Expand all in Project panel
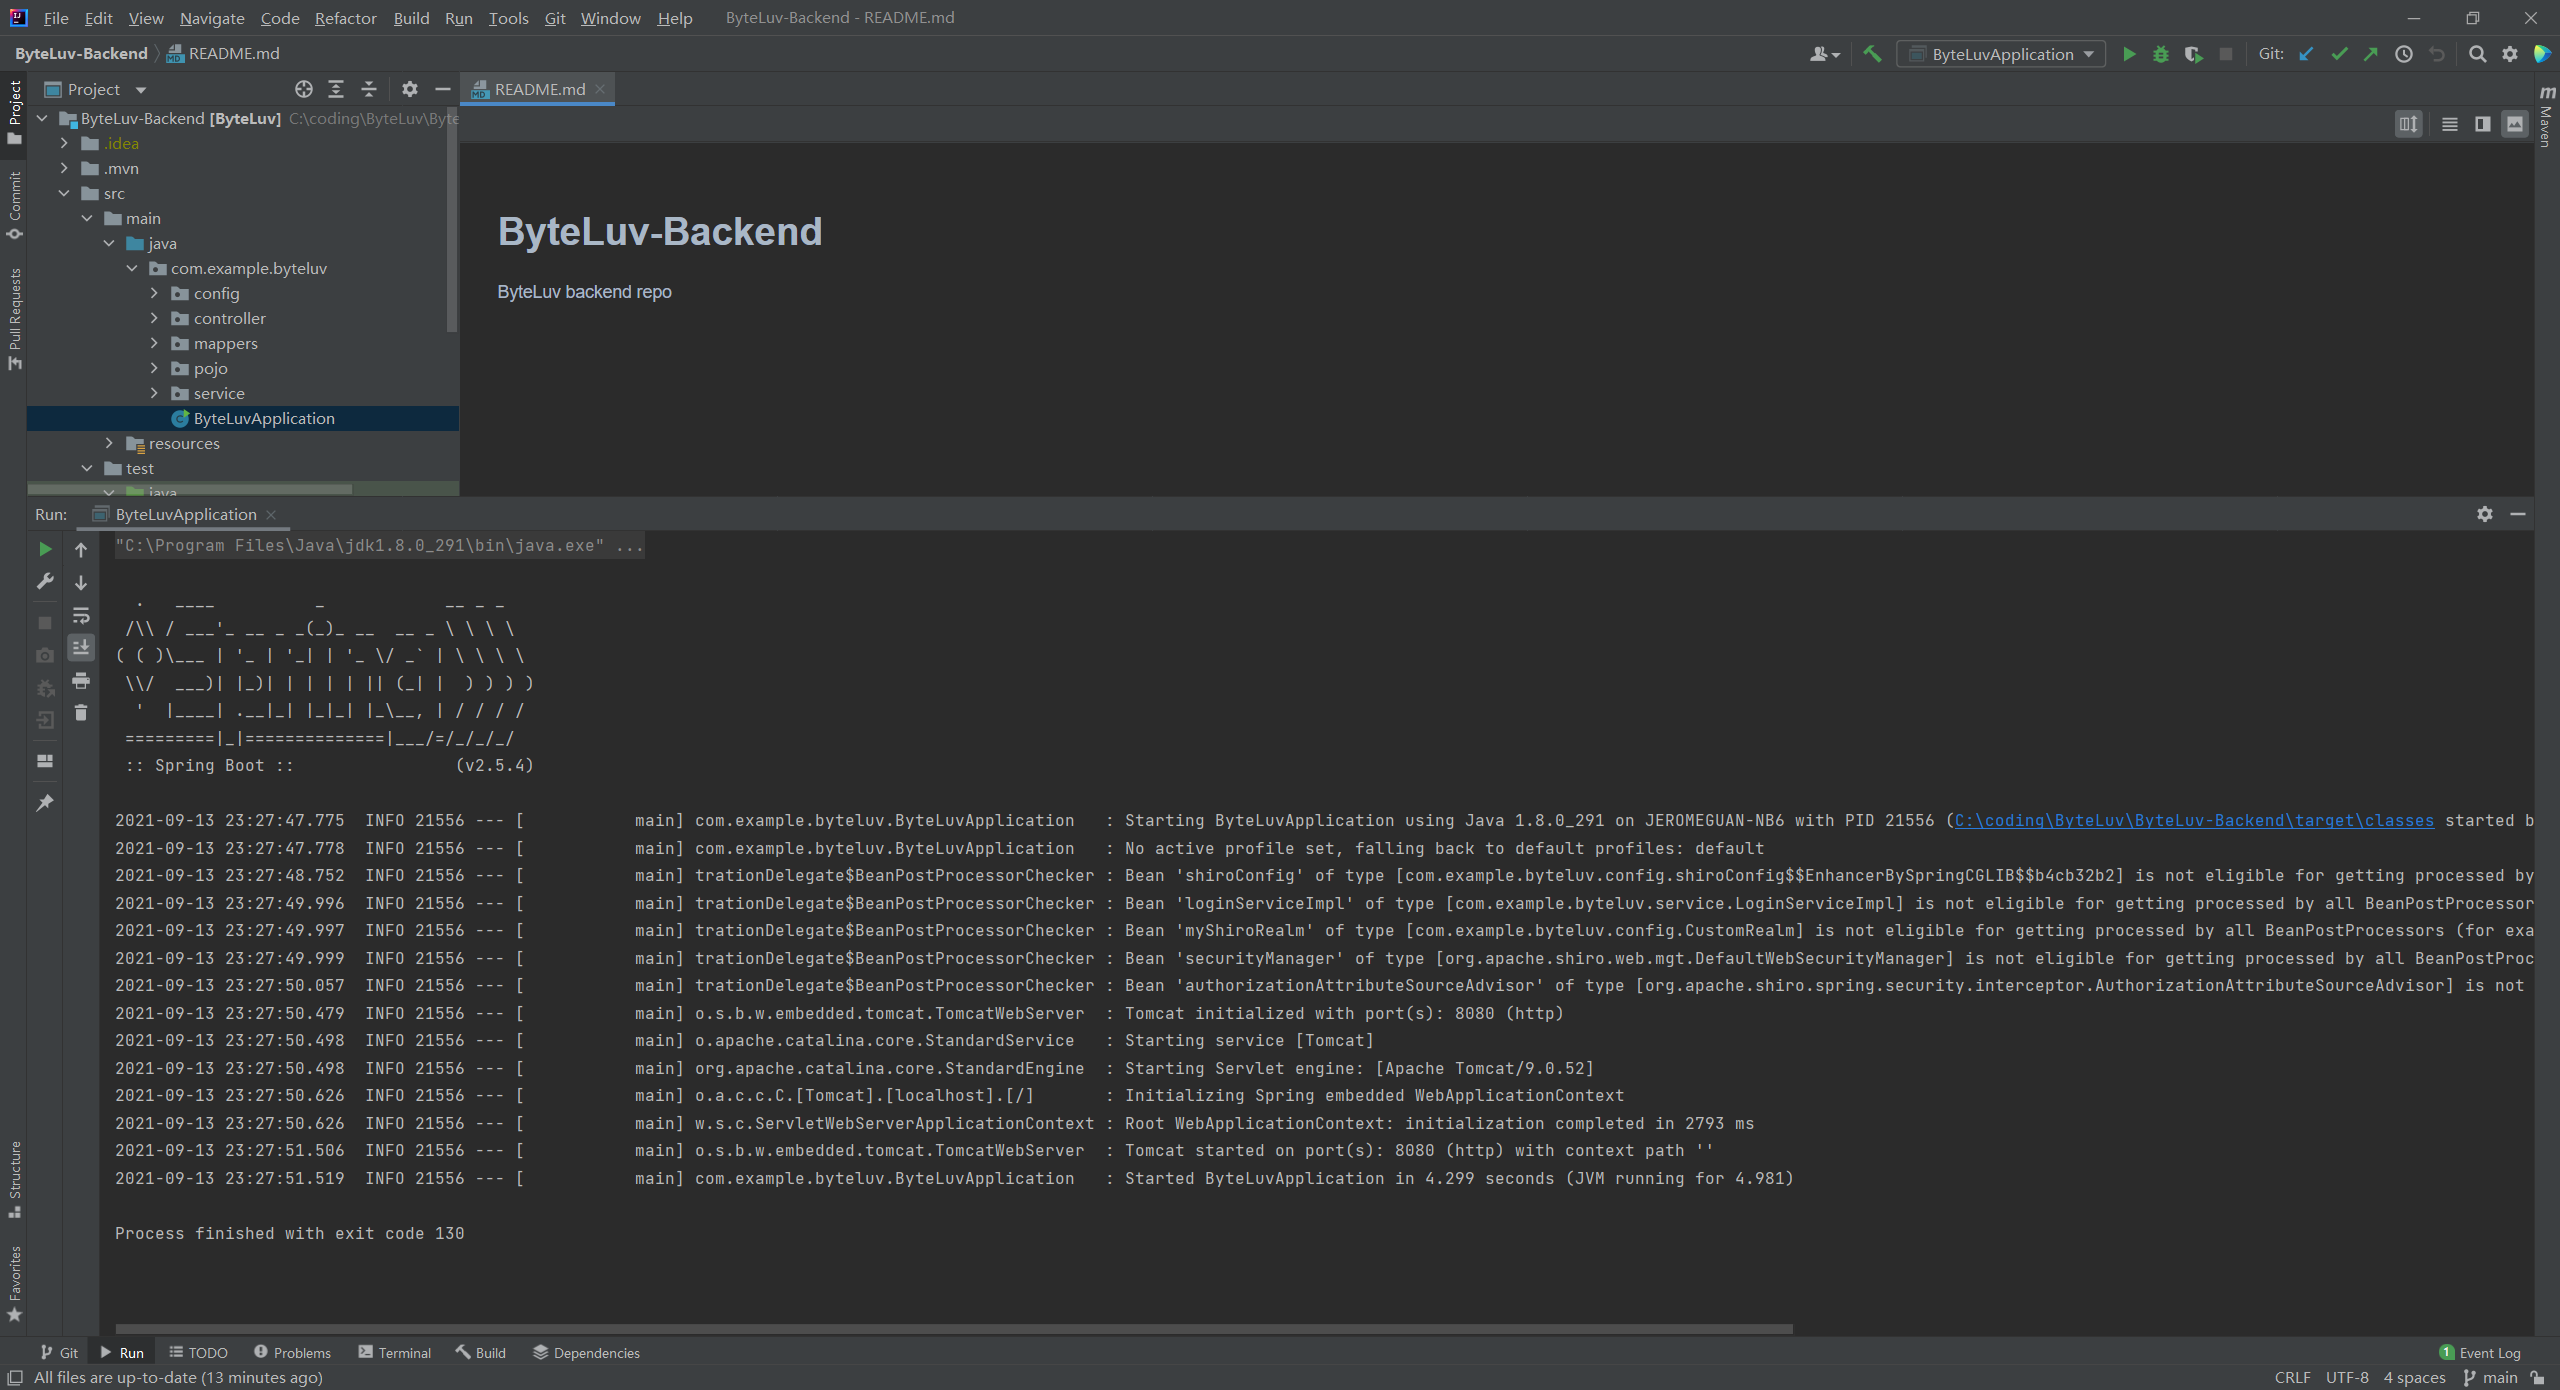 click(x=336, y=89)
